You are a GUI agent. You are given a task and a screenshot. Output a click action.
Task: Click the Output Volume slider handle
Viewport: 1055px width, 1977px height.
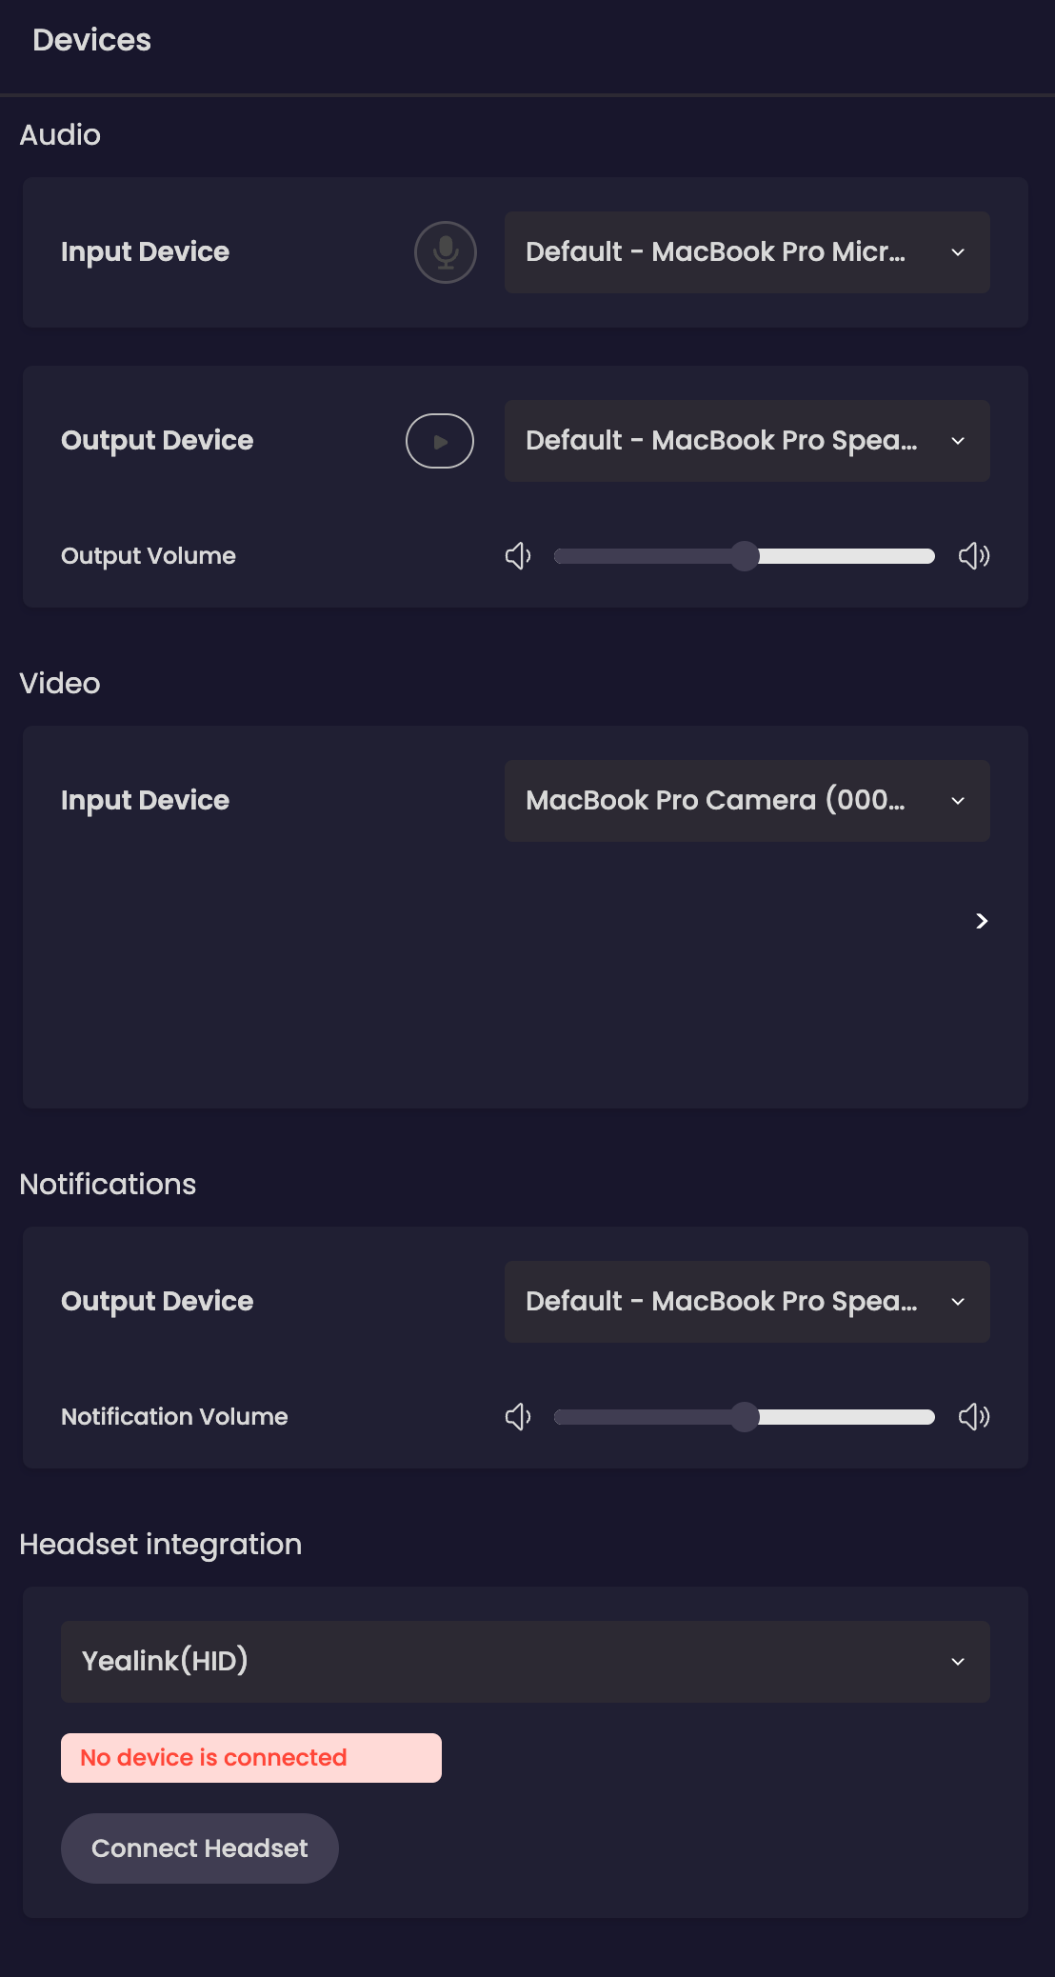coord(745,556)
